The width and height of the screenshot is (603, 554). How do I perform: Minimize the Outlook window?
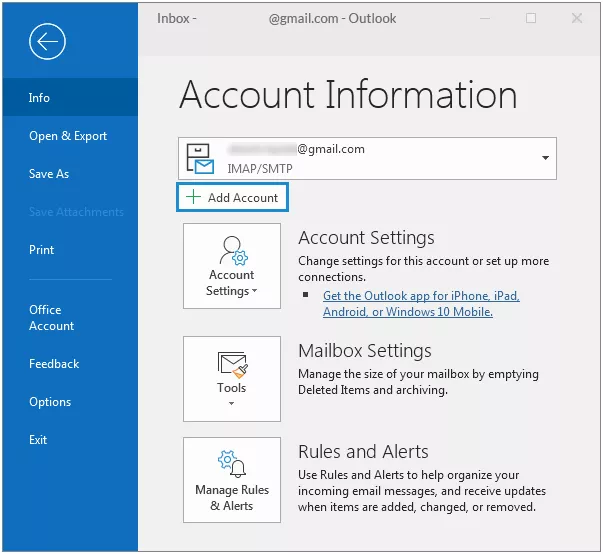[x=485, y=18]
